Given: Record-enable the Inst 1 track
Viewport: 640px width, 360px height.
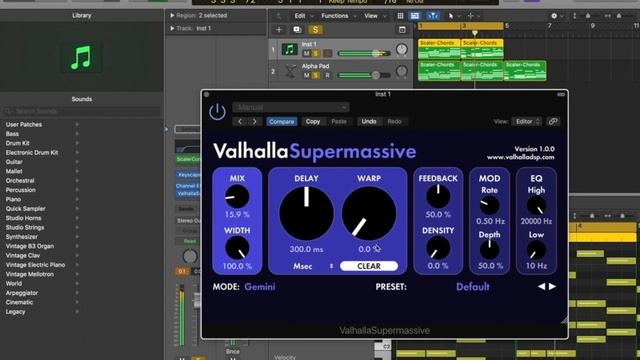Looking at the screenshot, I should 327,53.
